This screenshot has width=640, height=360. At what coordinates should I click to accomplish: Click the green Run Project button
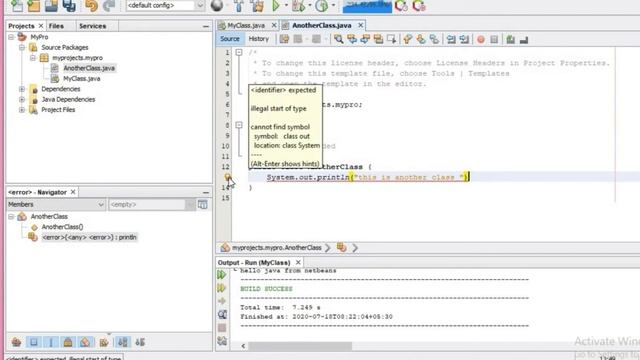point(276,5)
